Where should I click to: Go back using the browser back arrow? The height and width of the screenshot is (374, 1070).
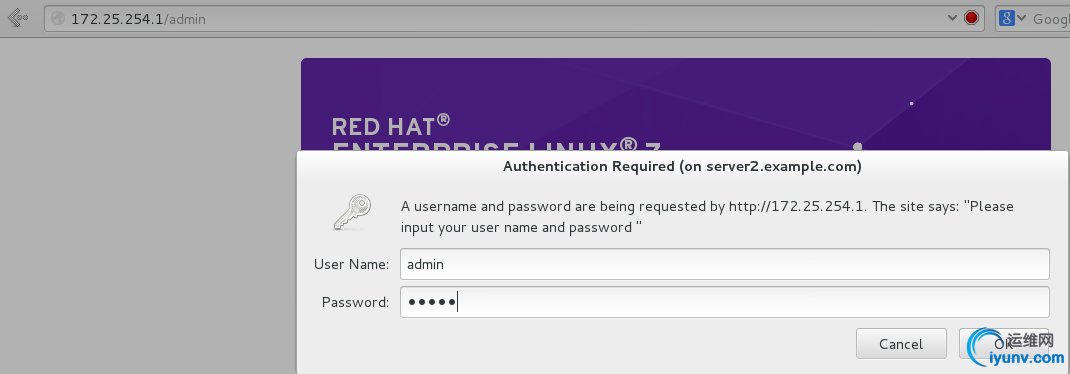(16, 18)
